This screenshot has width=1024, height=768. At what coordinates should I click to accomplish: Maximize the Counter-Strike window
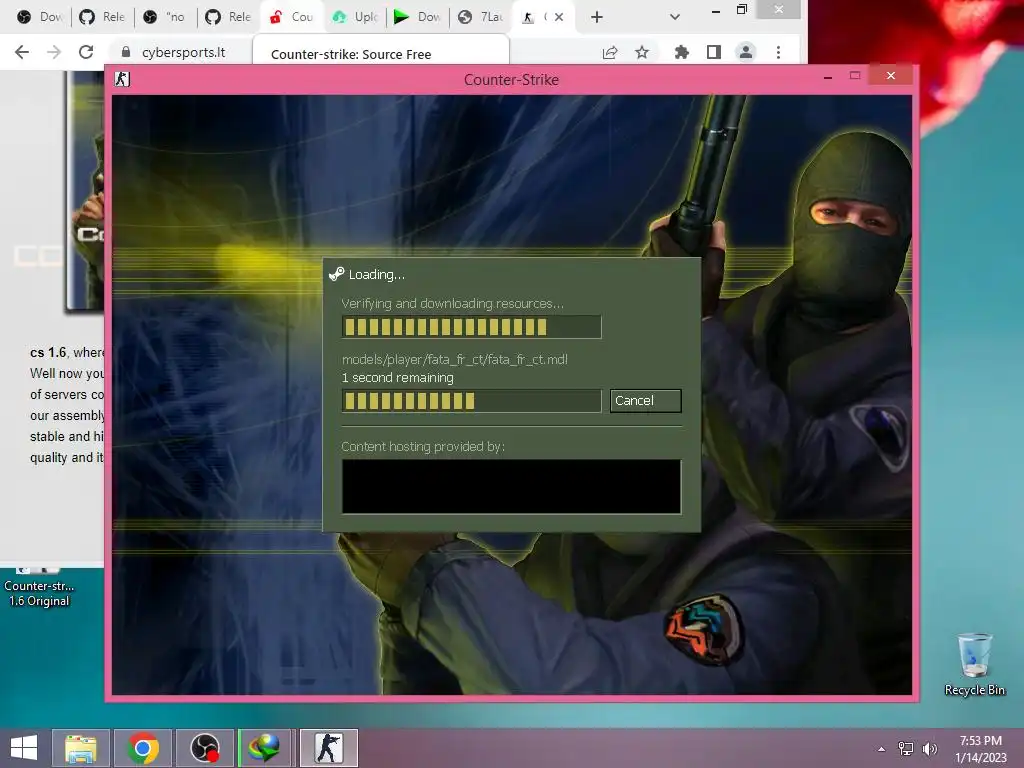855,76
